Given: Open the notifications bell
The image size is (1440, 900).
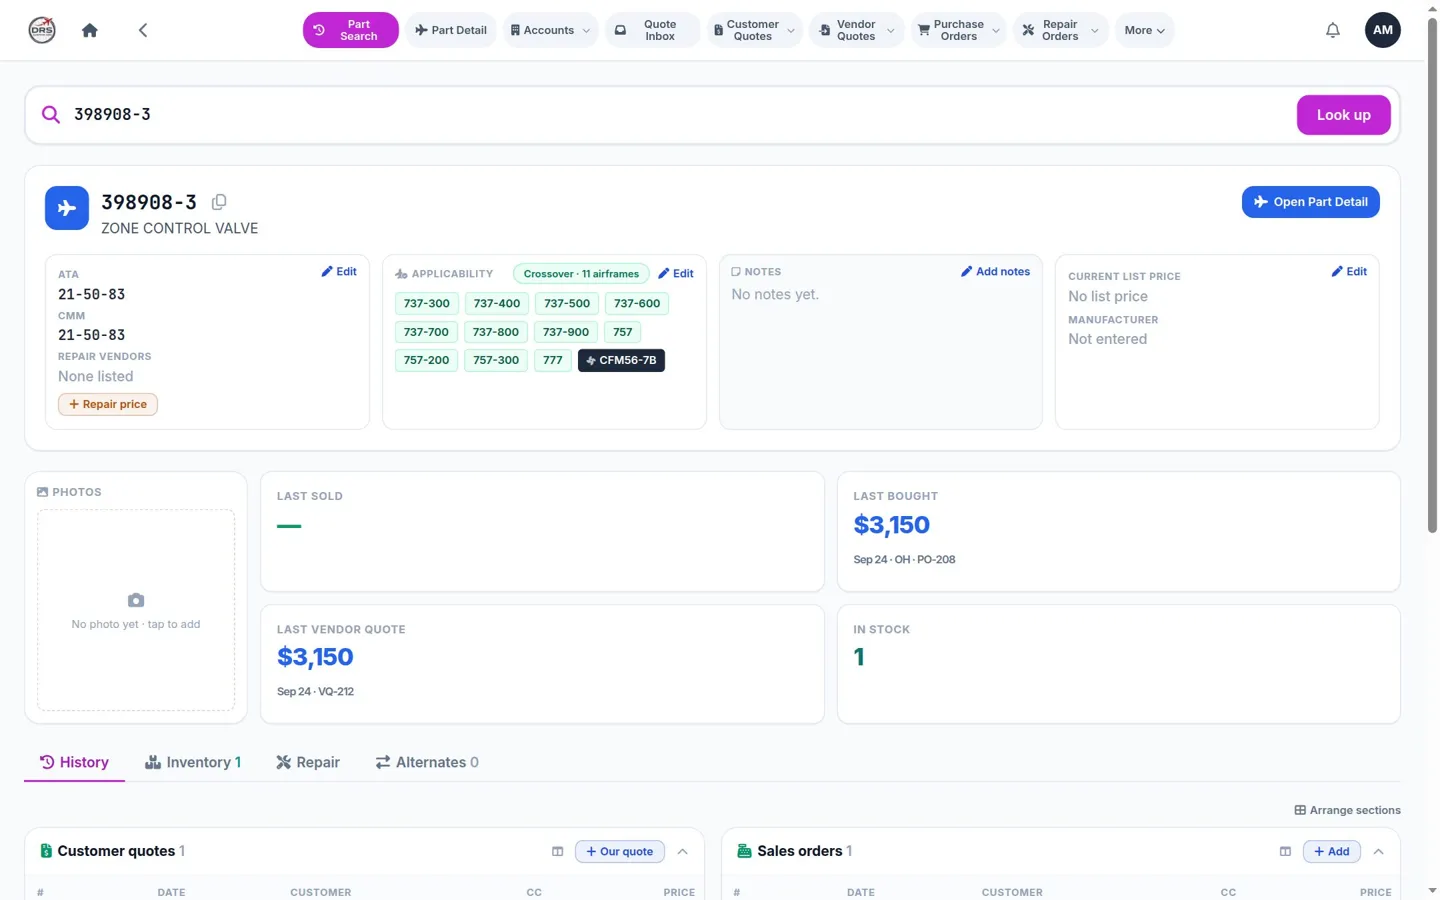Looking at the screenshot, I should (x=1332, y=30).
